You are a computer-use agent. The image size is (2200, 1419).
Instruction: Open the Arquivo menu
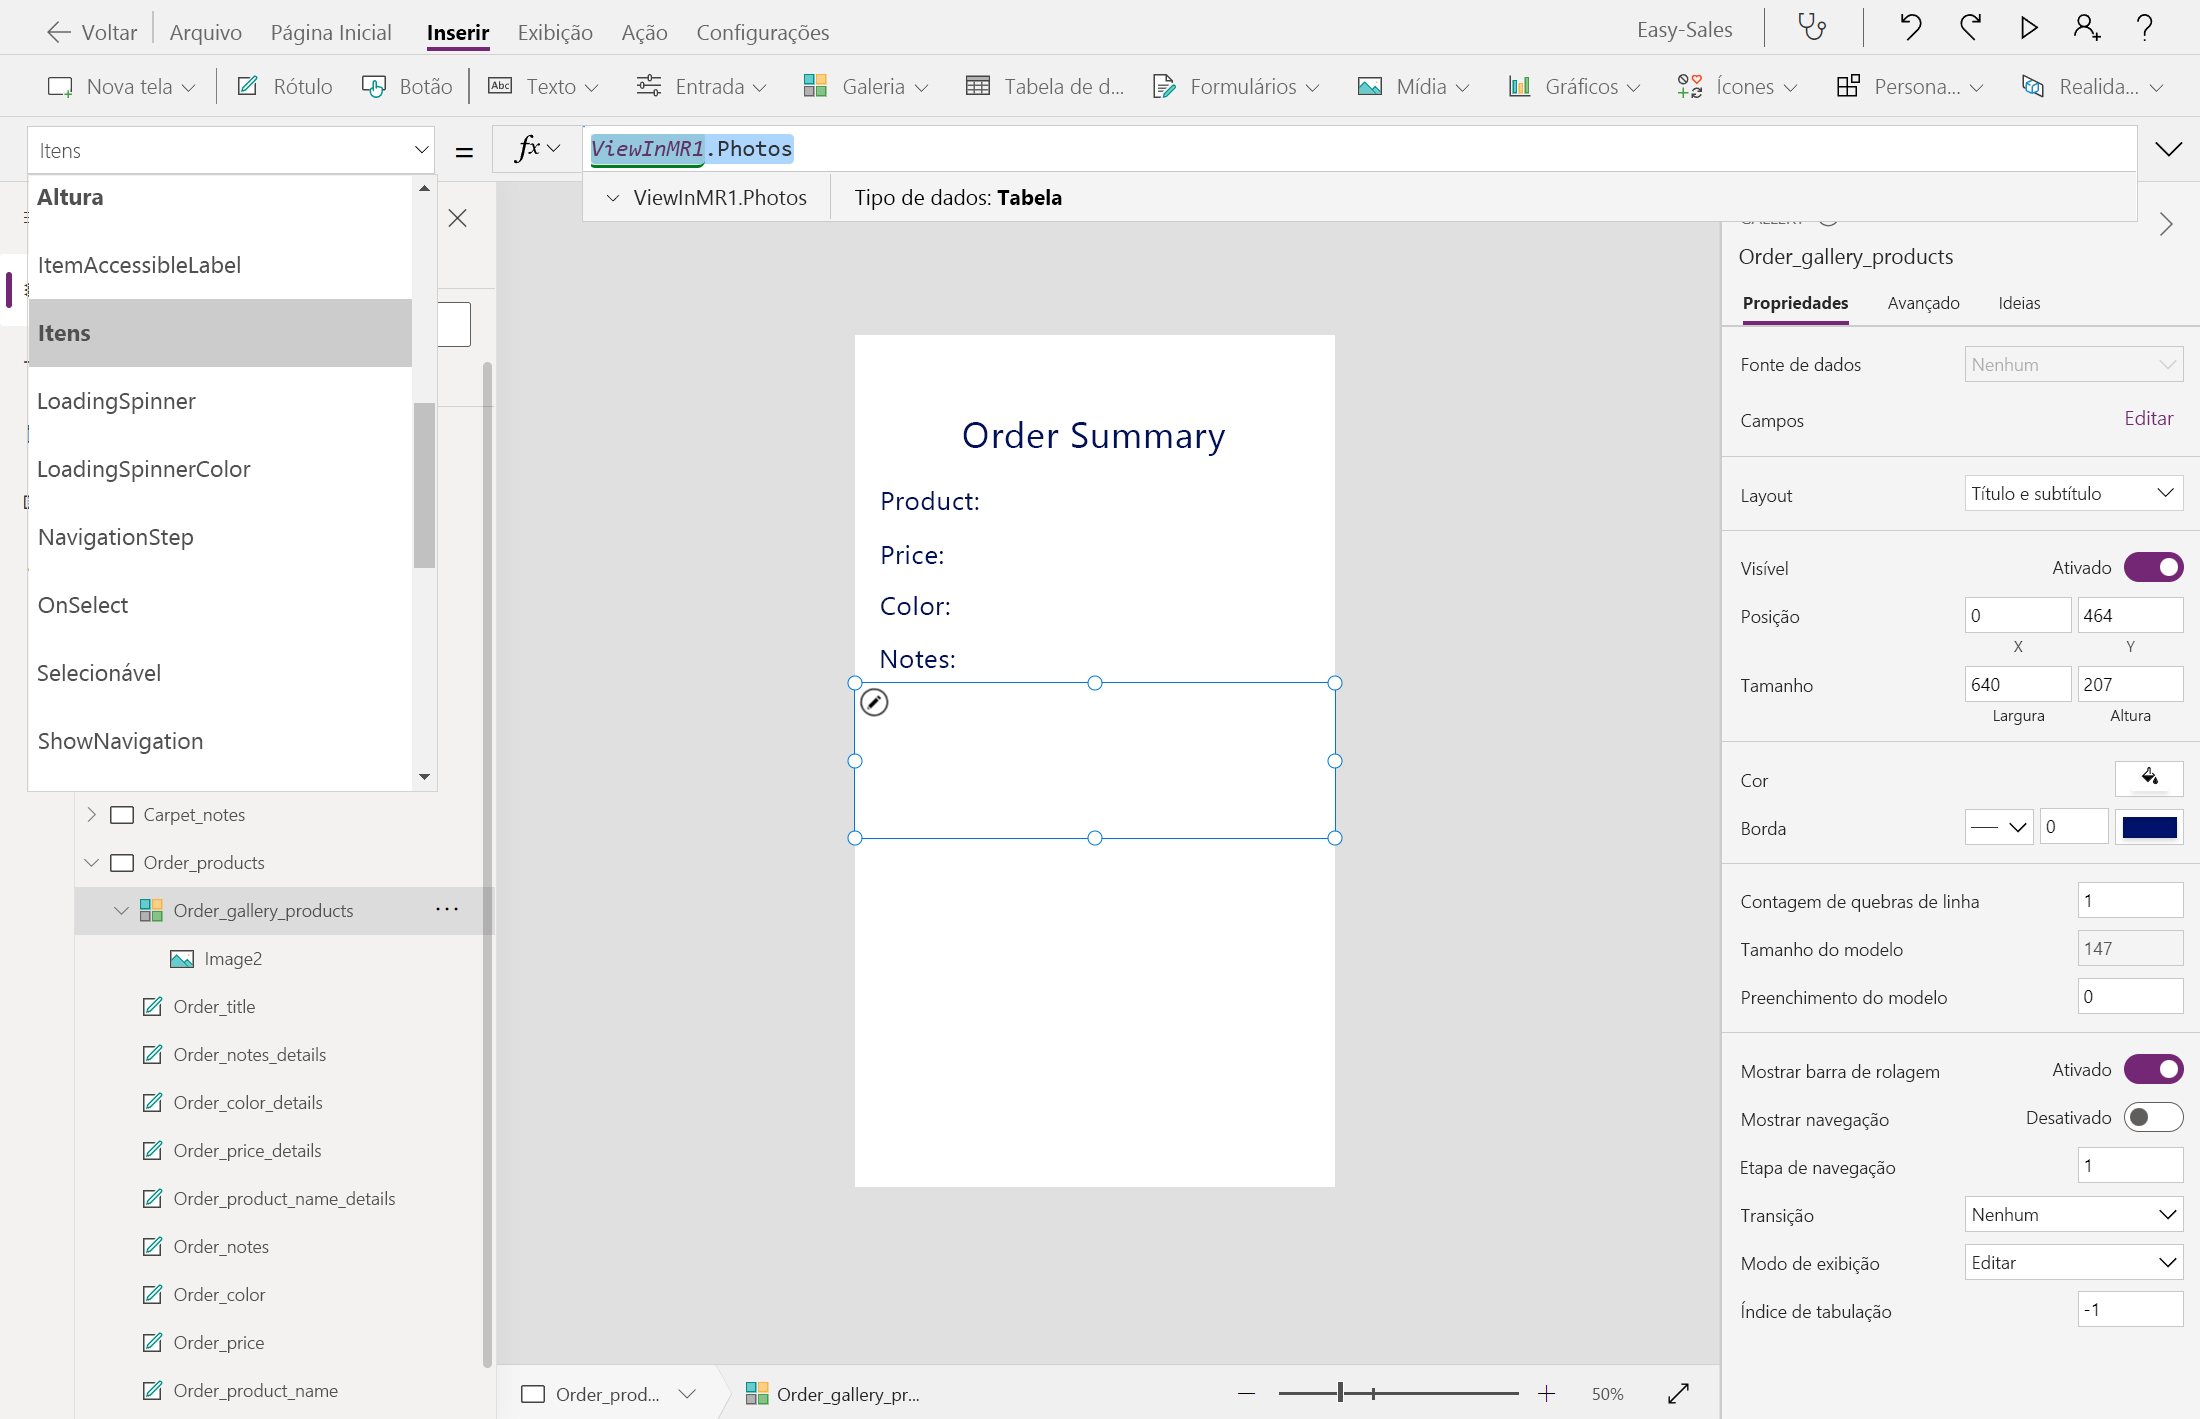(206, 32)
